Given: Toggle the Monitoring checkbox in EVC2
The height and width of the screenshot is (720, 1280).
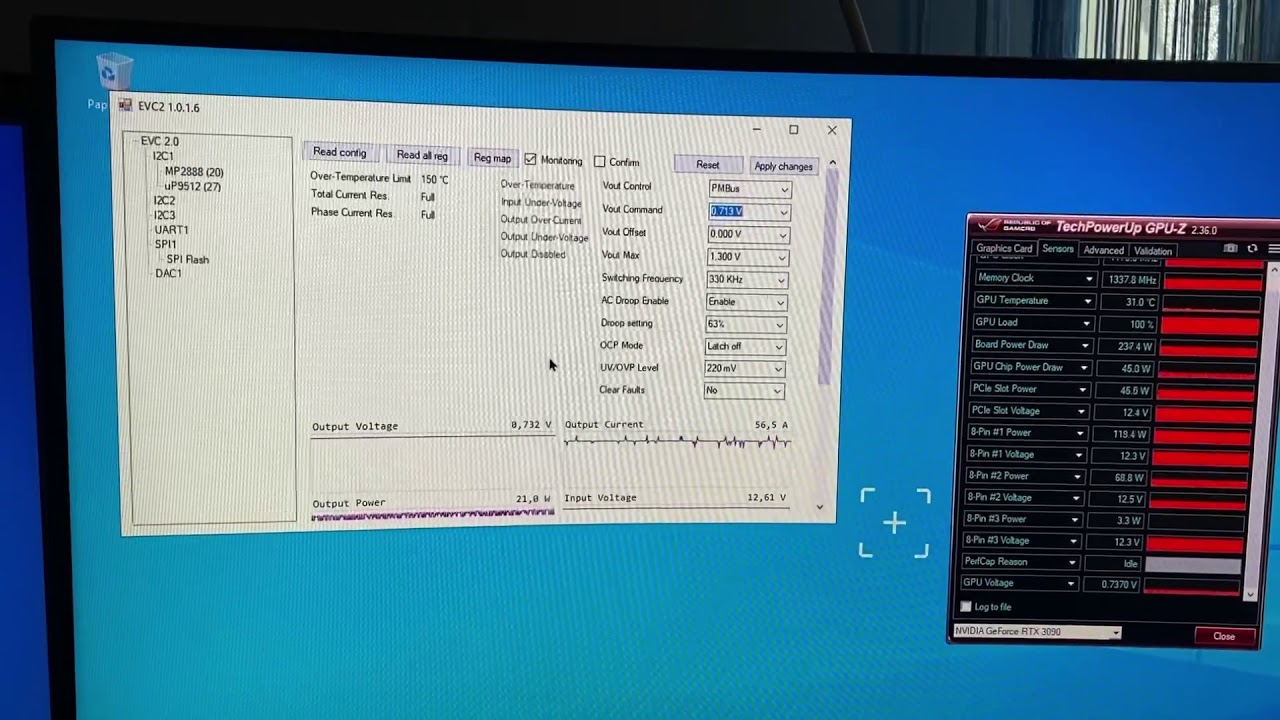Looking at the screenshot, I should pos(530,159).
